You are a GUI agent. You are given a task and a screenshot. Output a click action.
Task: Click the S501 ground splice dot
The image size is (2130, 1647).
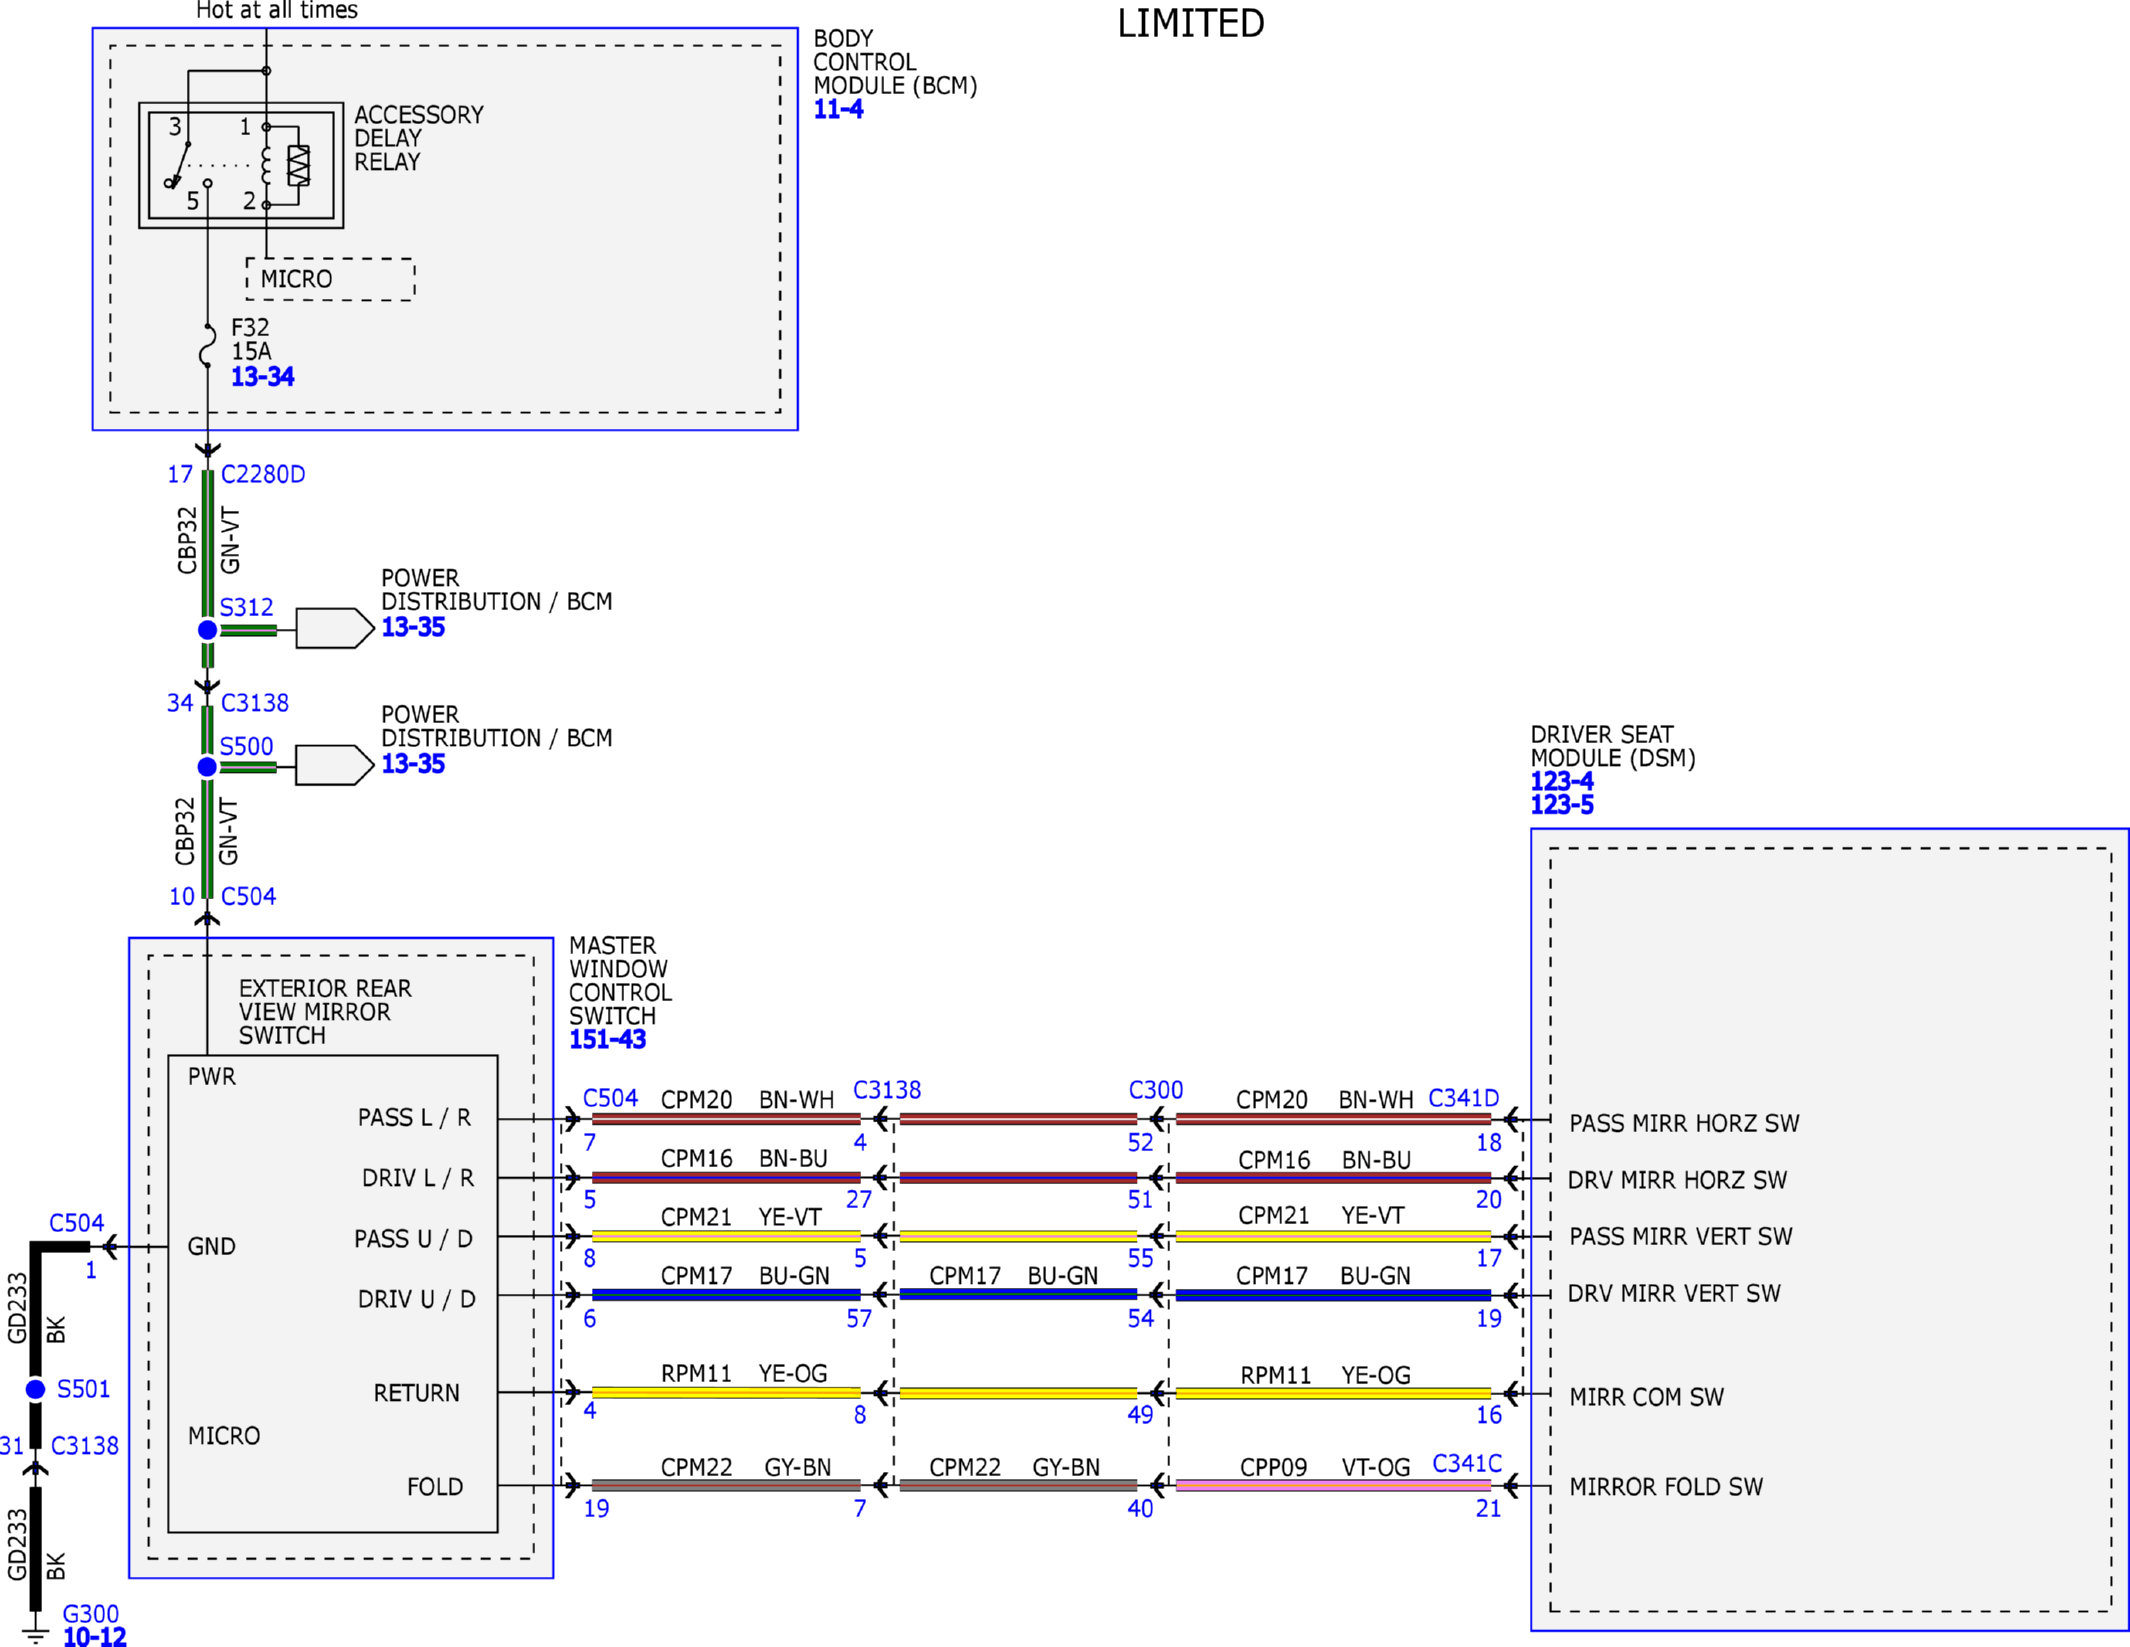(36, 1389)
